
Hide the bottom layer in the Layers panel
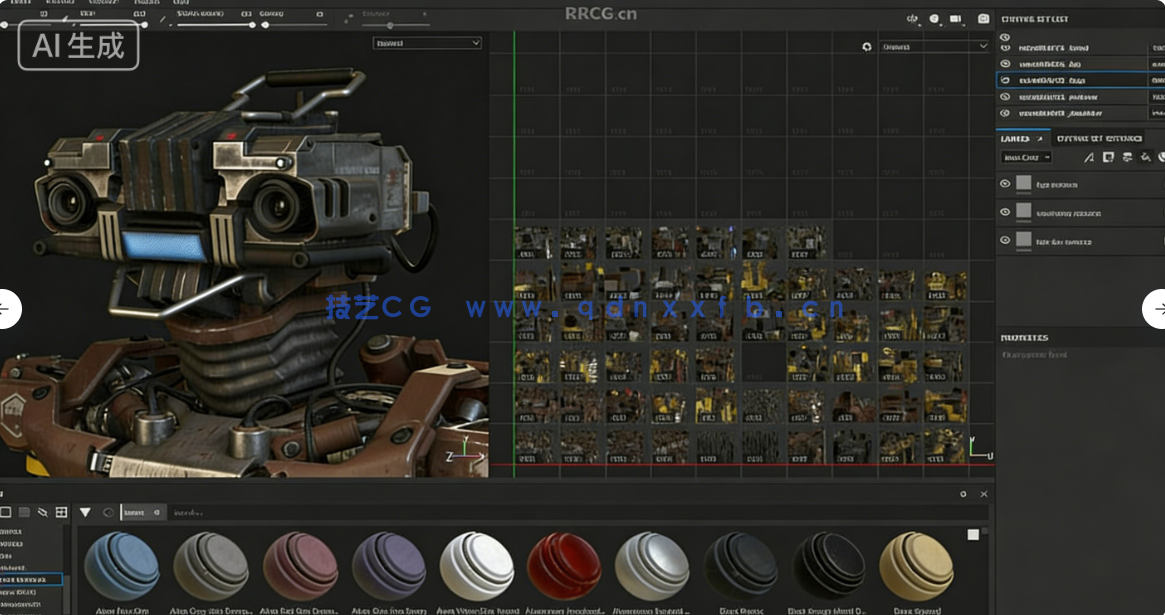1005,241
